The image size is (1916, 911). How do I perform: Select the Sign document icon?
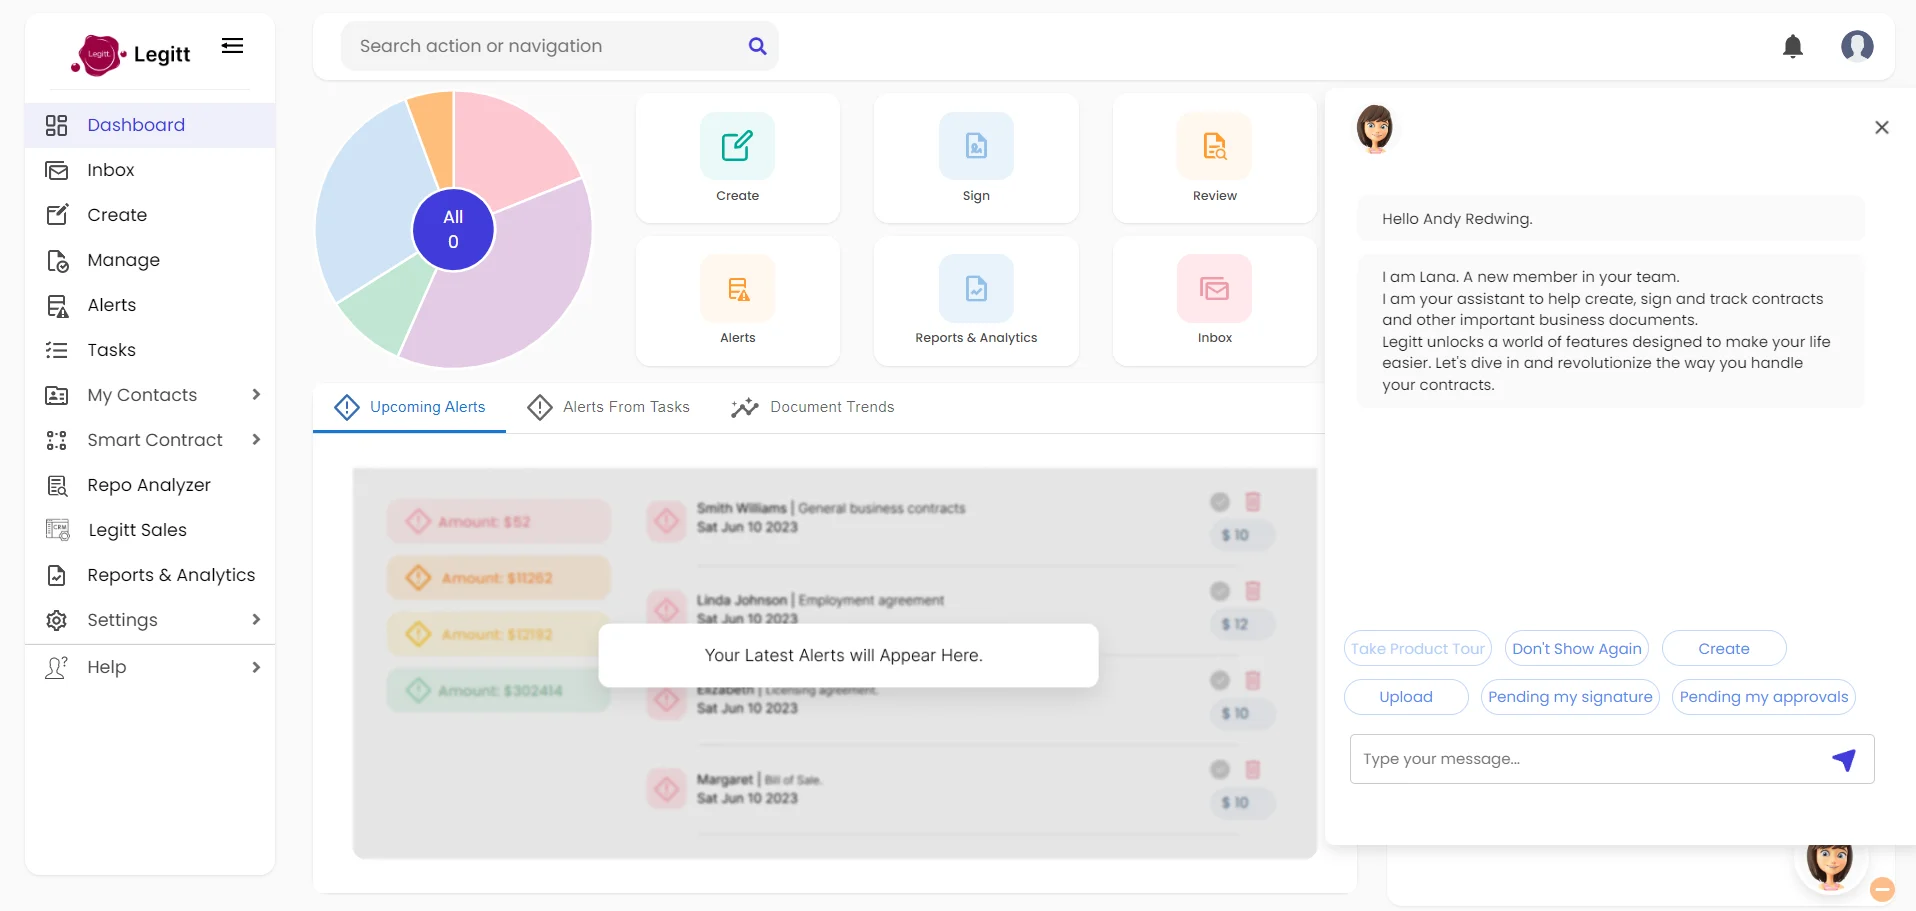point(976,145)
